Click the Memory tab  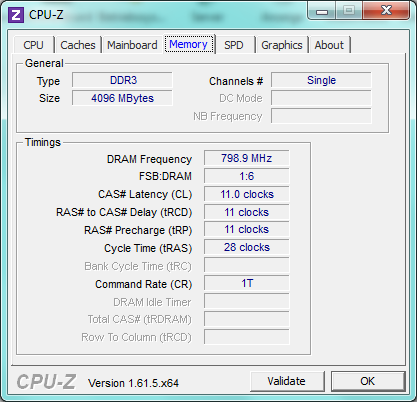tap(189, 44)
